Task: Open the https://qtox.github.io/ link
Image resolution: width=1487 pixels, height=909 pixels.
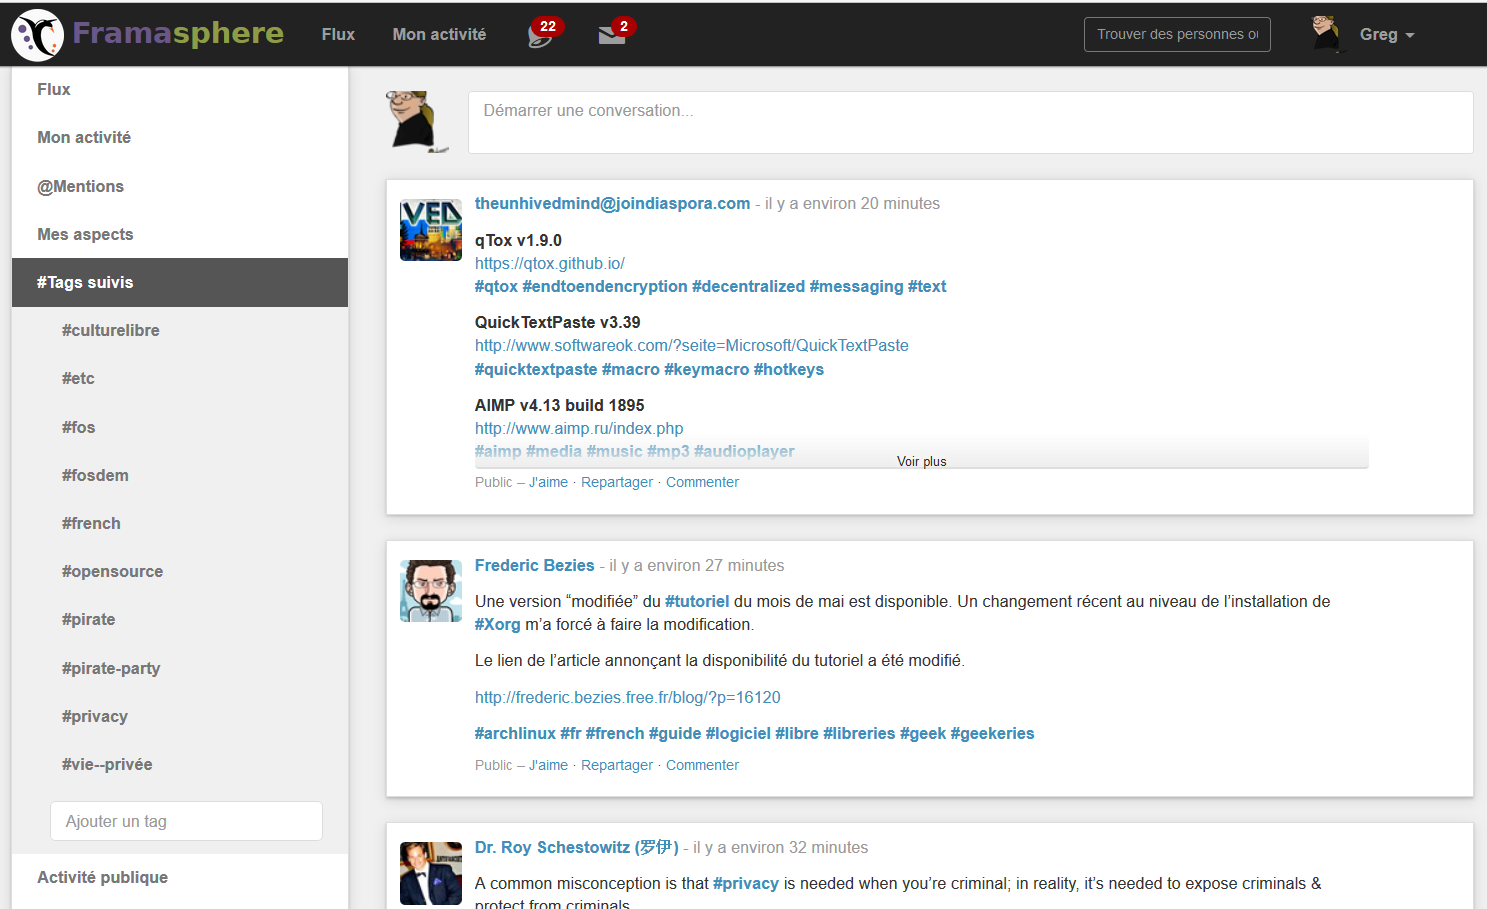Action: click(550, 263)
